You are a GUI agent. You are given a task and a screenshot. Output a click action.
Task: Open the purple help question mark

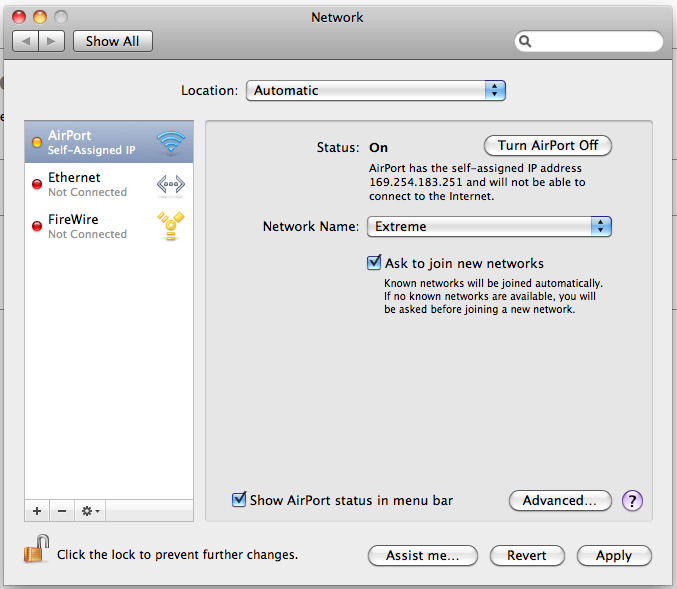click(x=632, y=501)
